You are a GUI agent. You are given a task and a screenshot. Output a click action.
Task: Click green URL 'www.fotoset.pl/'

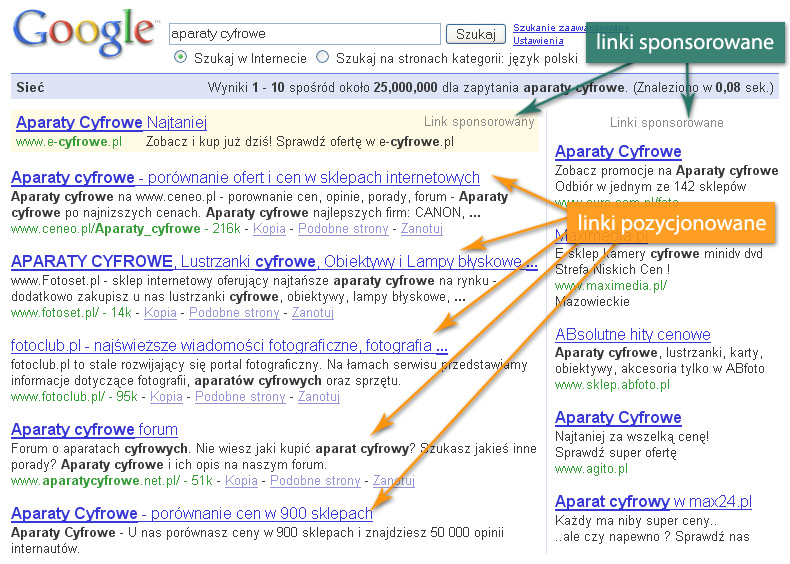[x=55, y=312]
